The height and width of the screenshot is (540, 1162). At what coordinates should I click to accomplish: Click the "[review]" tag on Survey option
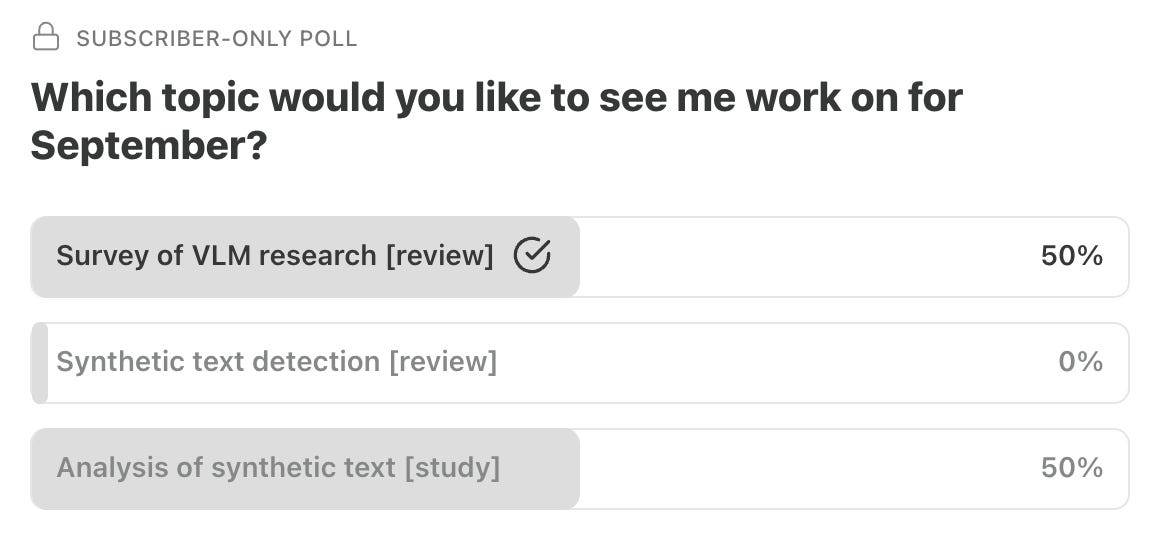(x=440, y=257)
